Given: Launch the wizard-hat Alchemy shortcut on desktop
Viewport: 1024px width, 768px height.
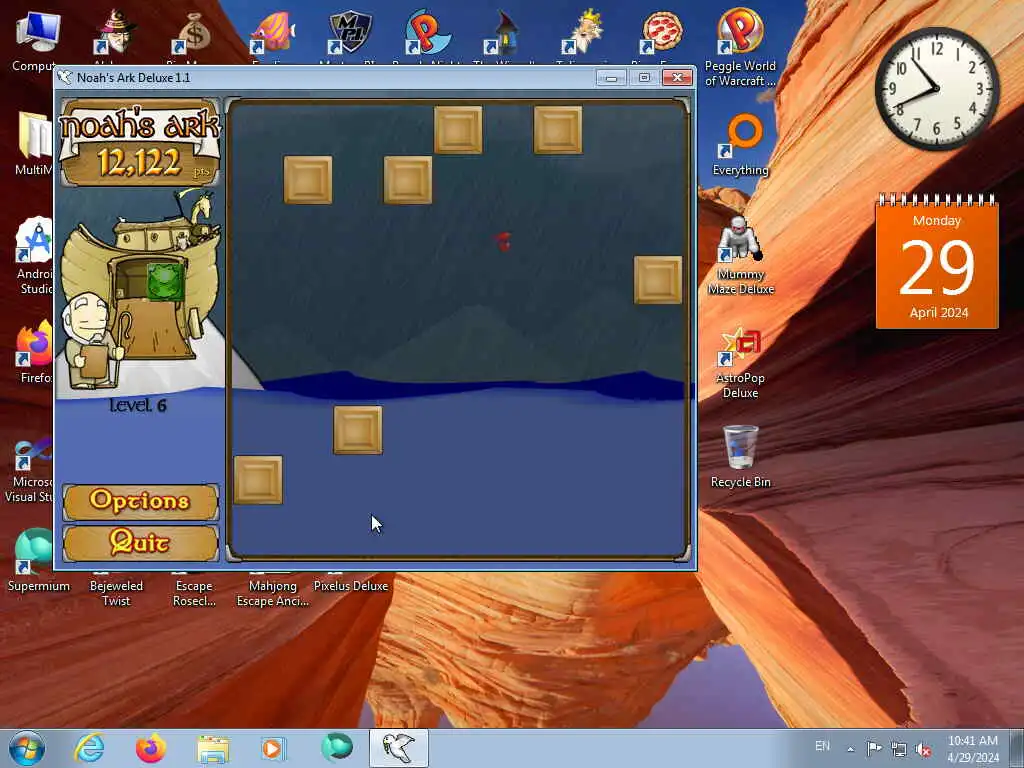Looking at the screenshot, I should pyautogui.click(x=115, y=34).
